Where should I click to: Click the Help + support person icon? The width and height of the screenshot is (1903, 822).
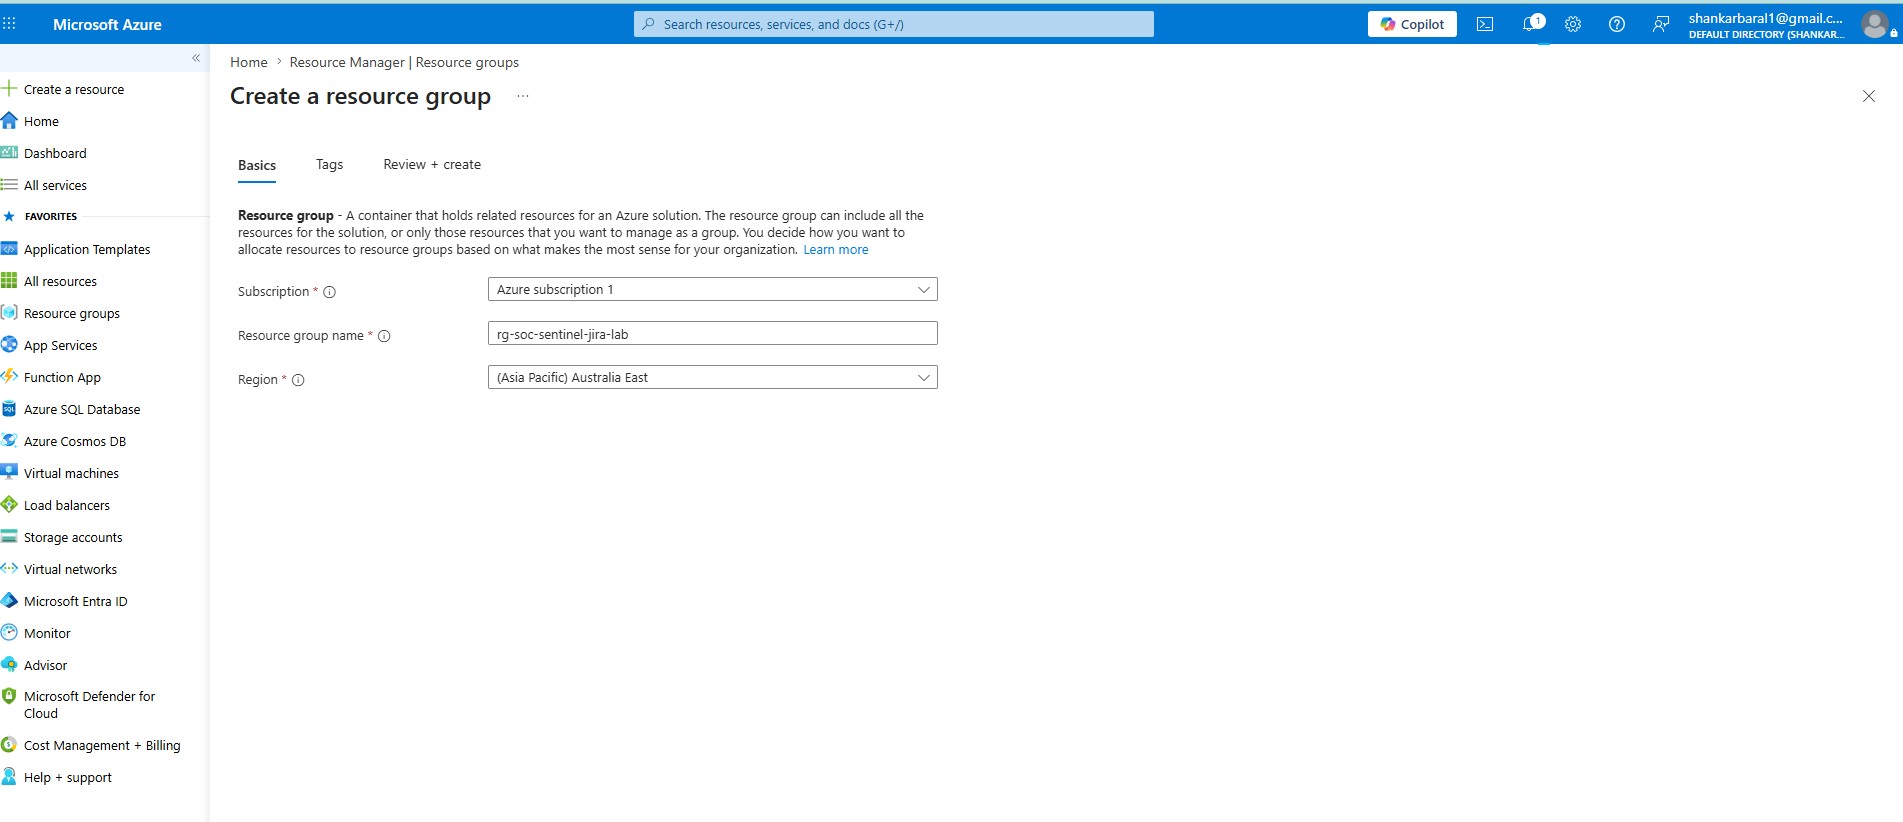[9, 777]
